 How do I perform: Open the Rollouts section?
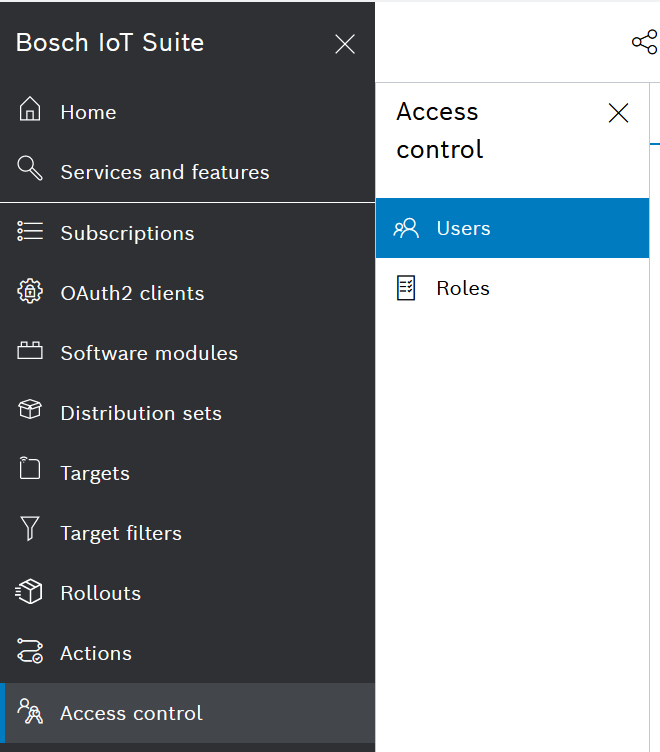[100, 593]
